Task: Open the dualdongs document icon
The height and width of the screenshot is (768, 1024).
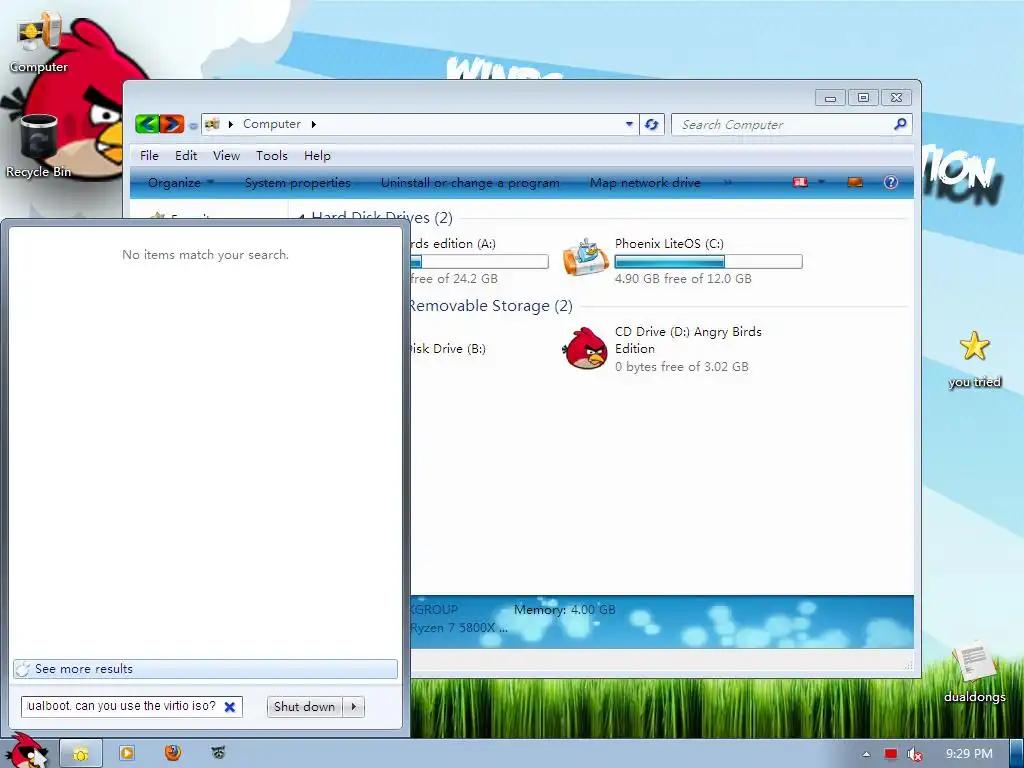Action: pyautogui.click(x=974, y=673)
